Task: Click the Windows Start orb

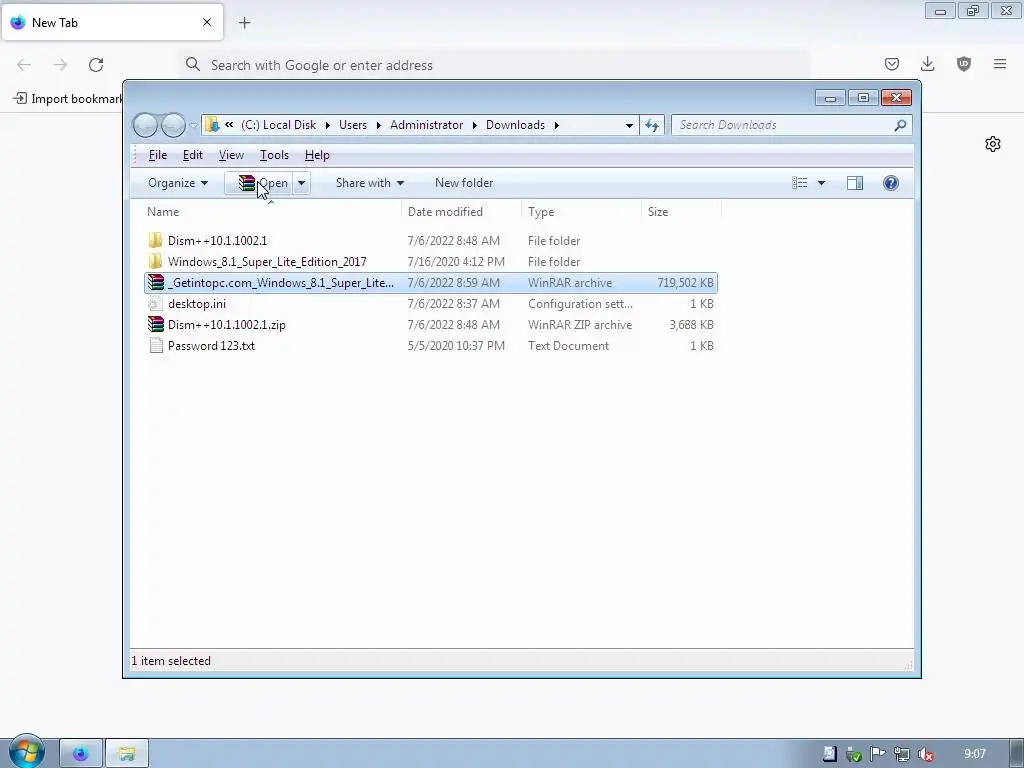Action: (x=26, y=751)
